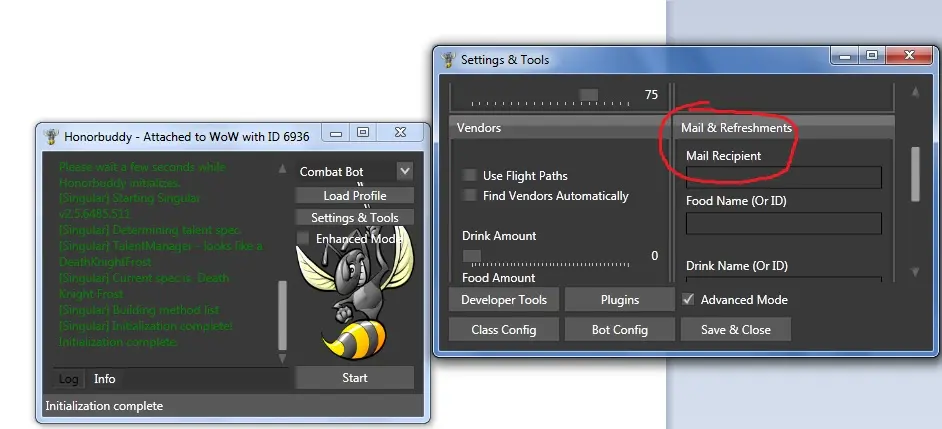Minimize the Settings & Tools window
This screenshot has height=429, width=942.
[x=845, y=56]
